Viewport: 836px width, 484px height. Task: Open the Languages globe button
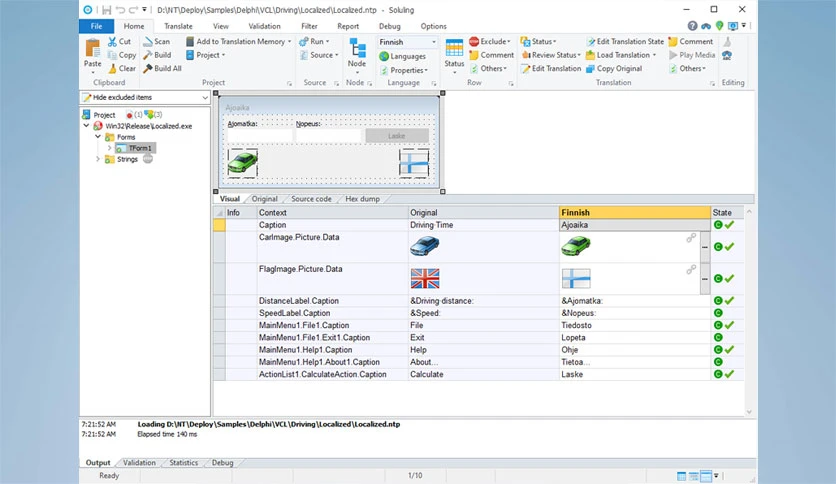click(x=403, y=56)
